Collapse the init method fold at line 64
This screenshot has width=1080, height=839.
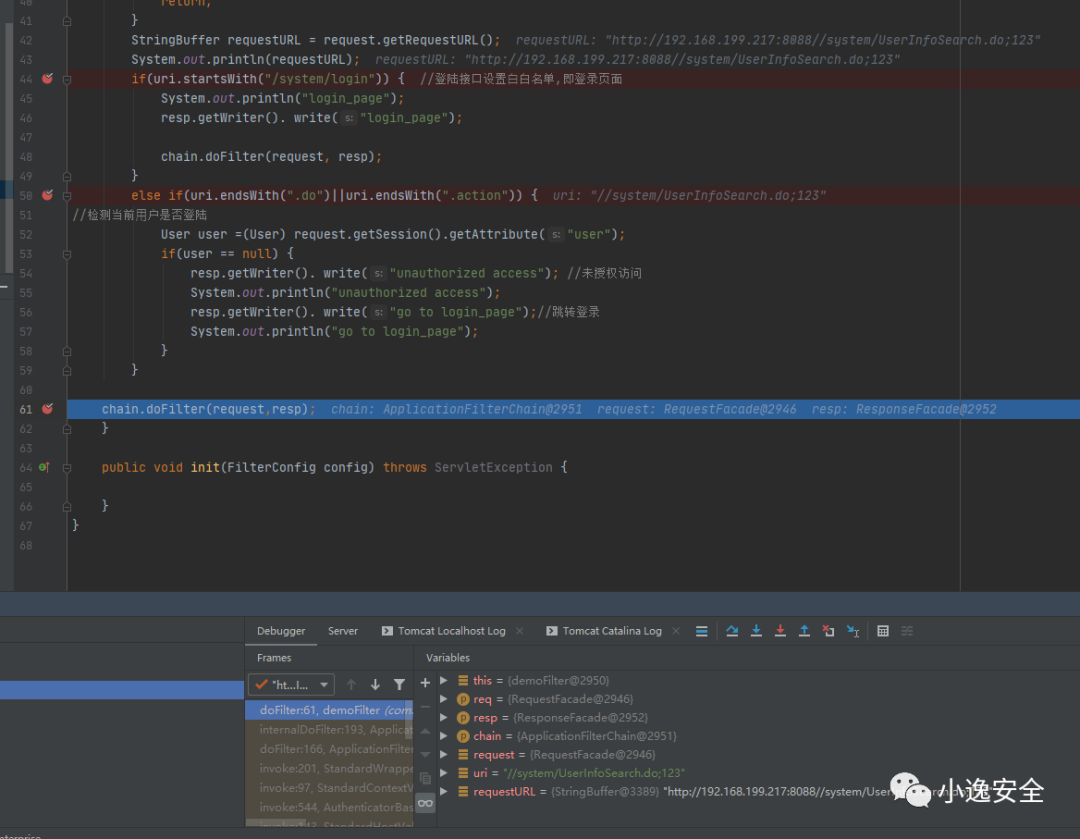[67, 468]
